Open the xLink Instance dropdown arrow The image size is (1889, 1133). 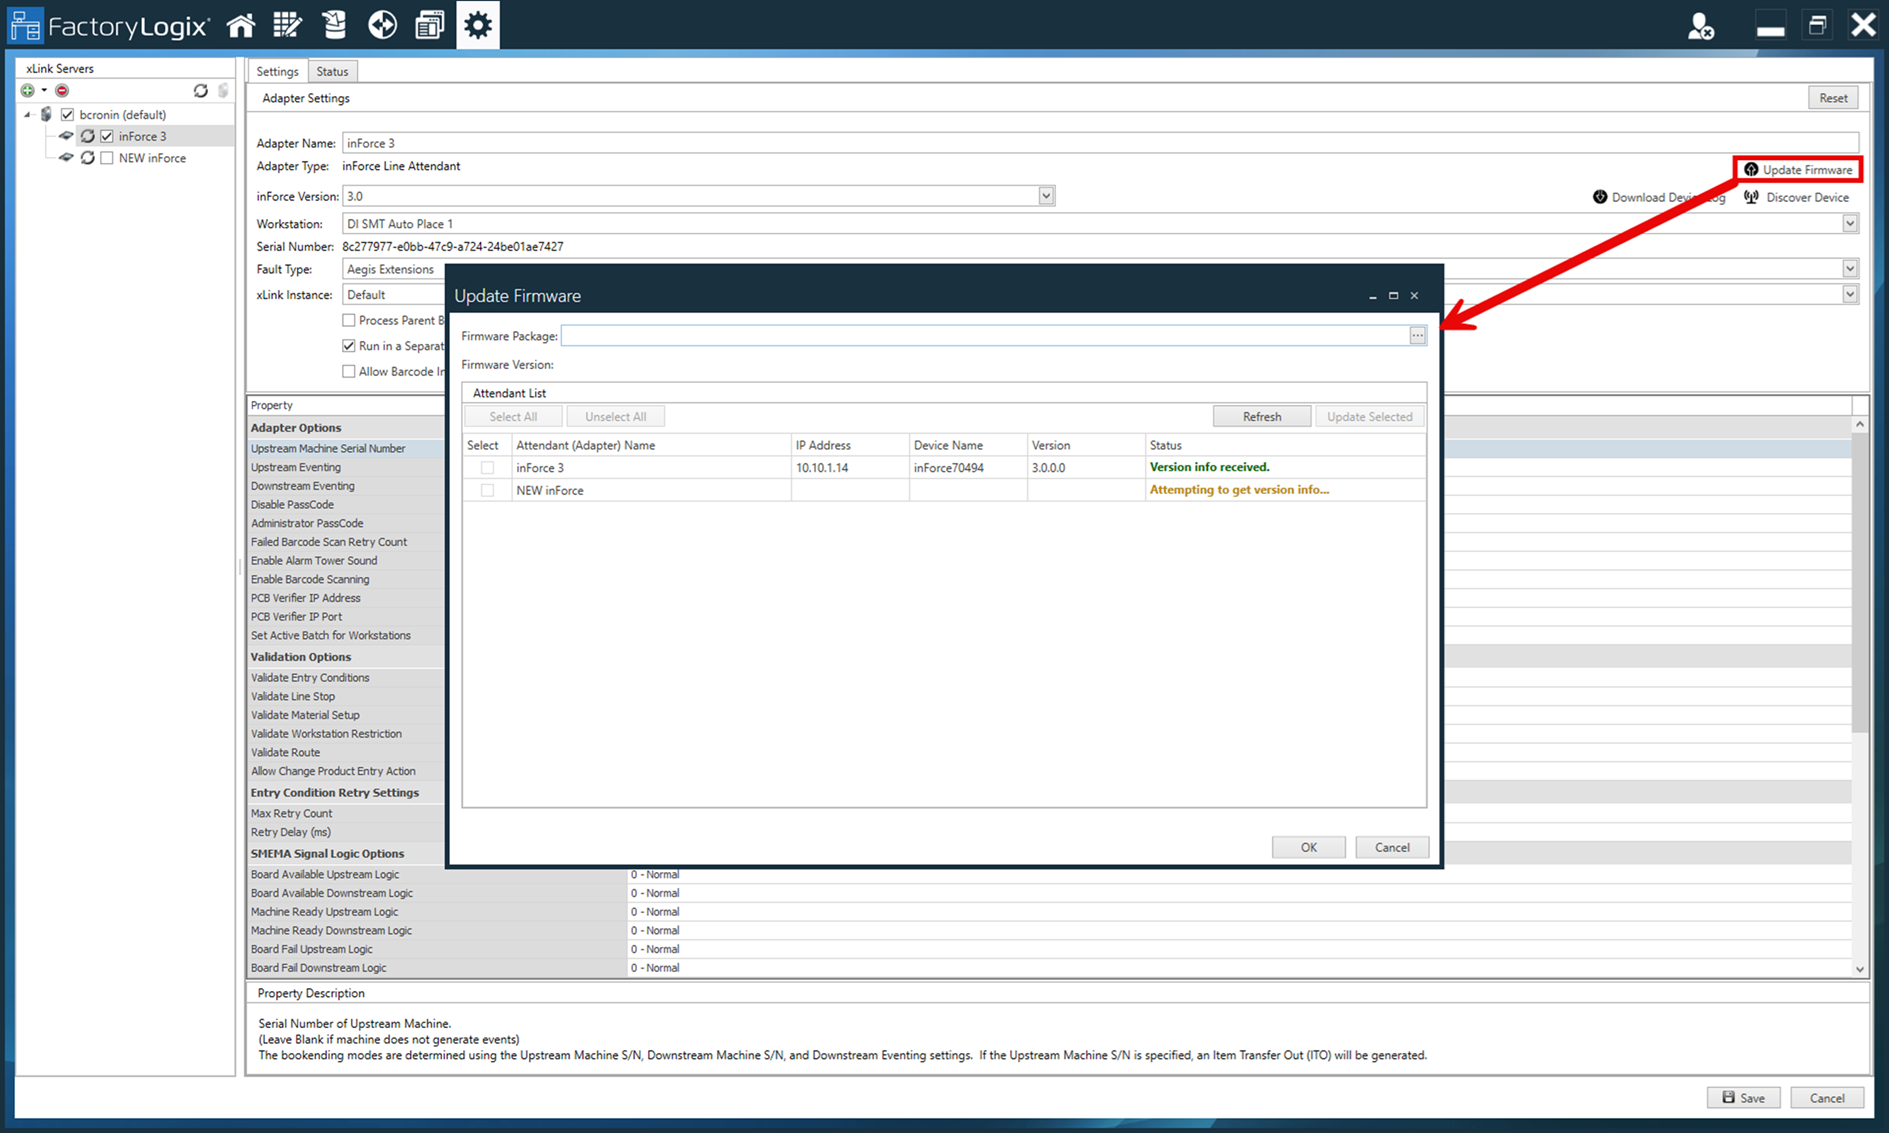click(x=1850, y=295)
